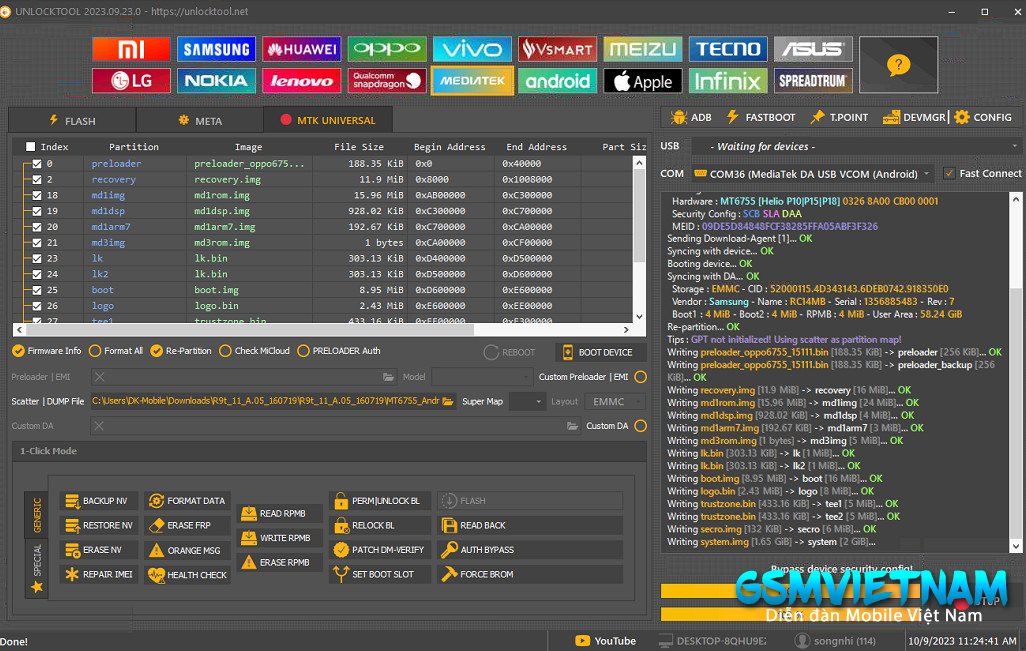Enable the PRELOADER Auth option

[x=339, y=351]
